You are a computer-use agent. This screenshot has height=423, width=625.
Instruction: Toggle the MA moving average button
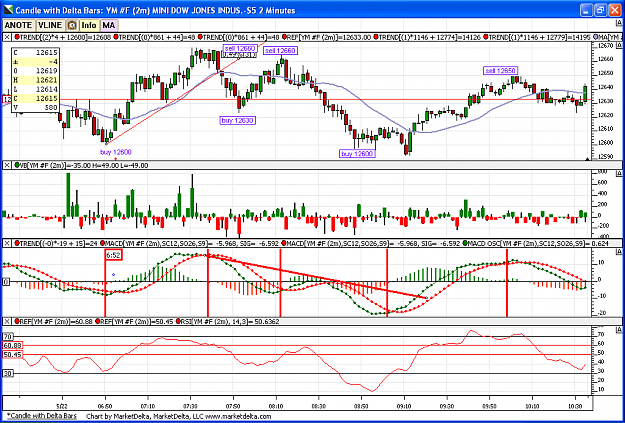tap(108, 25)
